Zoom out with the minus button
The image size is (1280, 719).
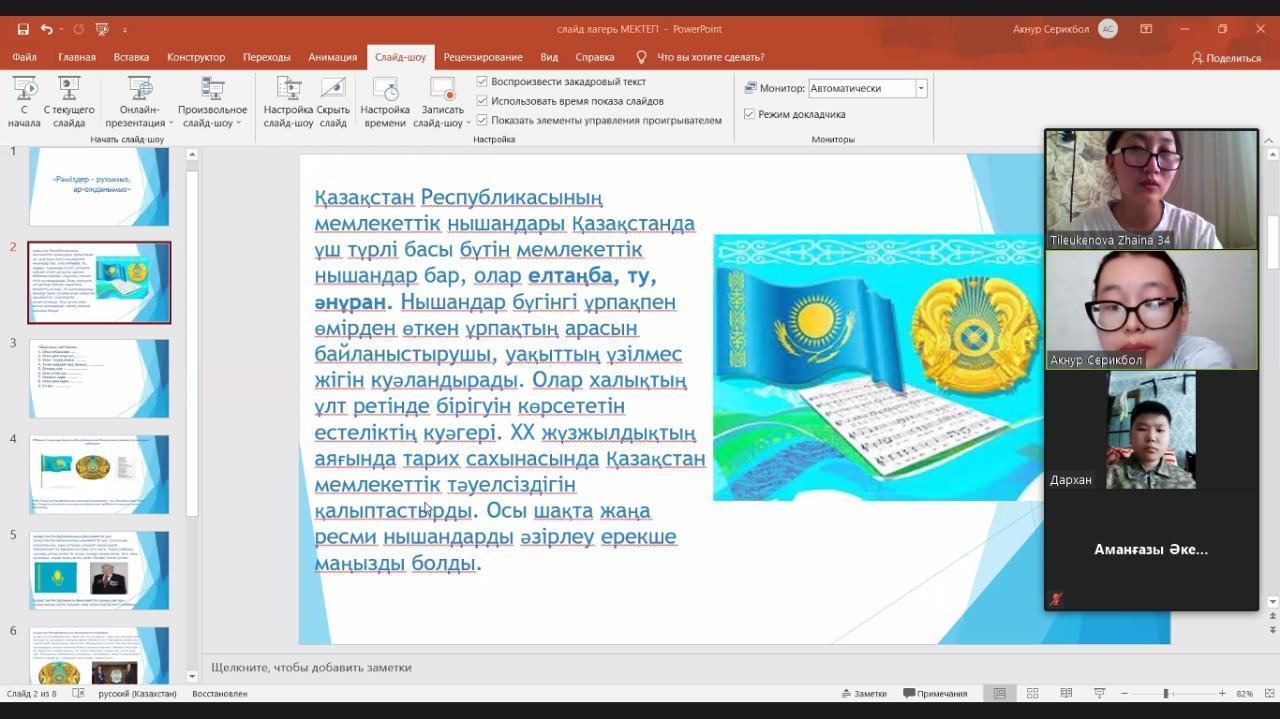[1124, 693]
